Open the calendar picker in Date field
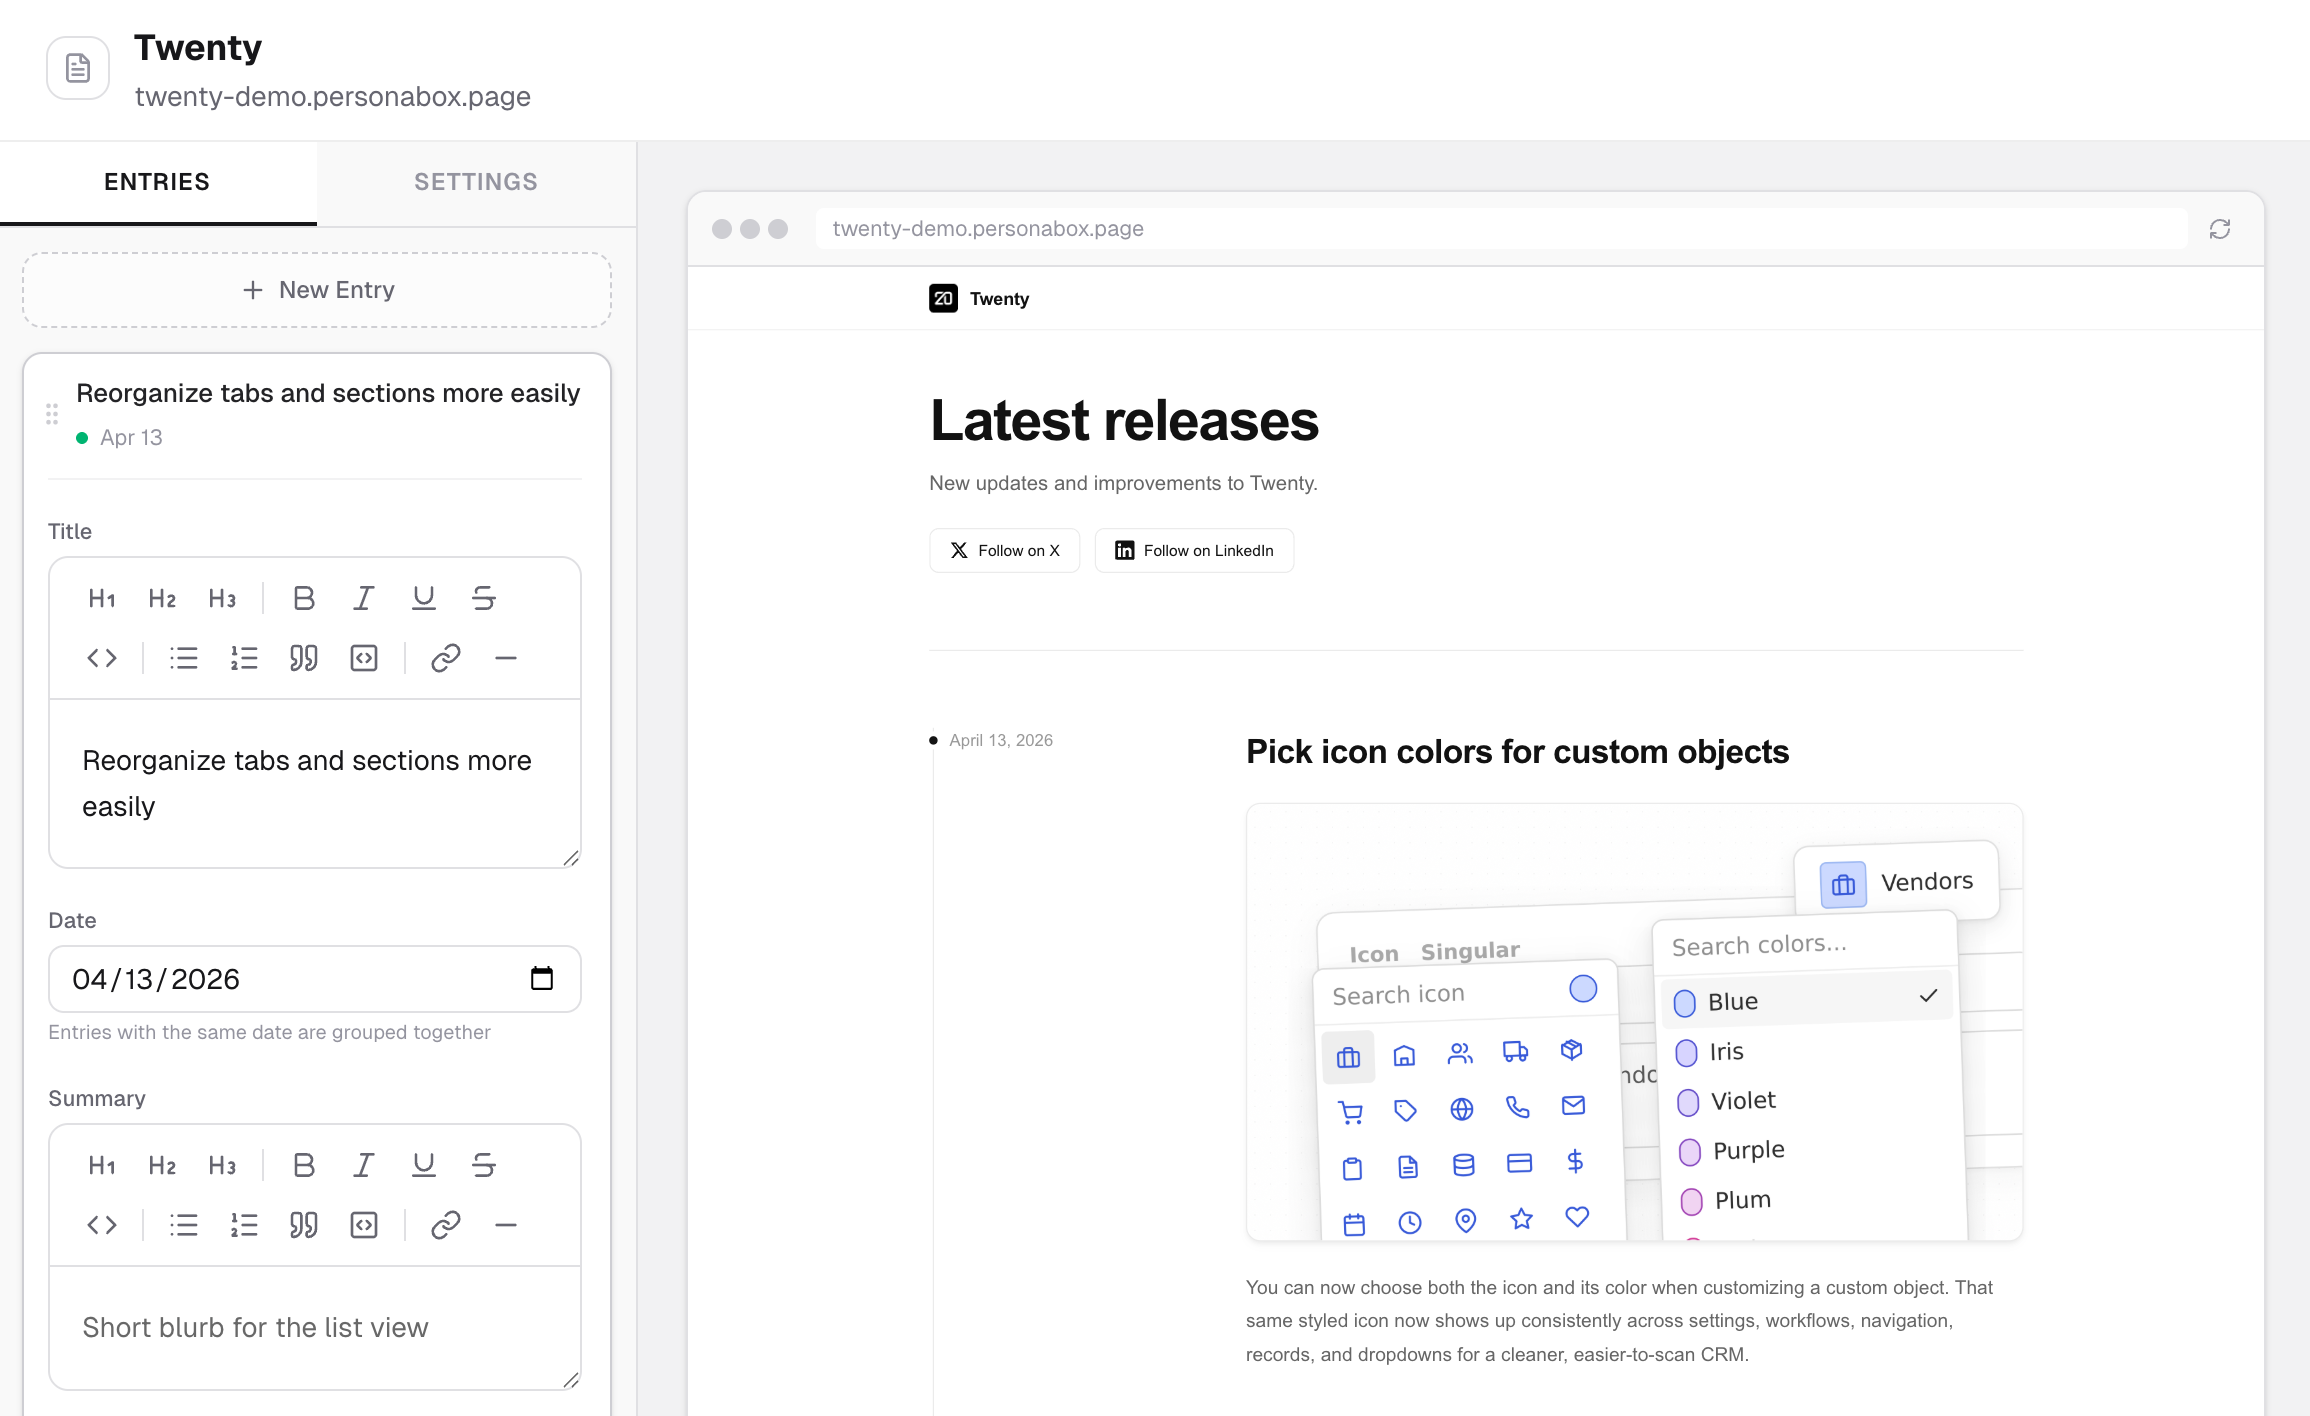Viewport: 2310px width, 1416px height. click(542, 978)
